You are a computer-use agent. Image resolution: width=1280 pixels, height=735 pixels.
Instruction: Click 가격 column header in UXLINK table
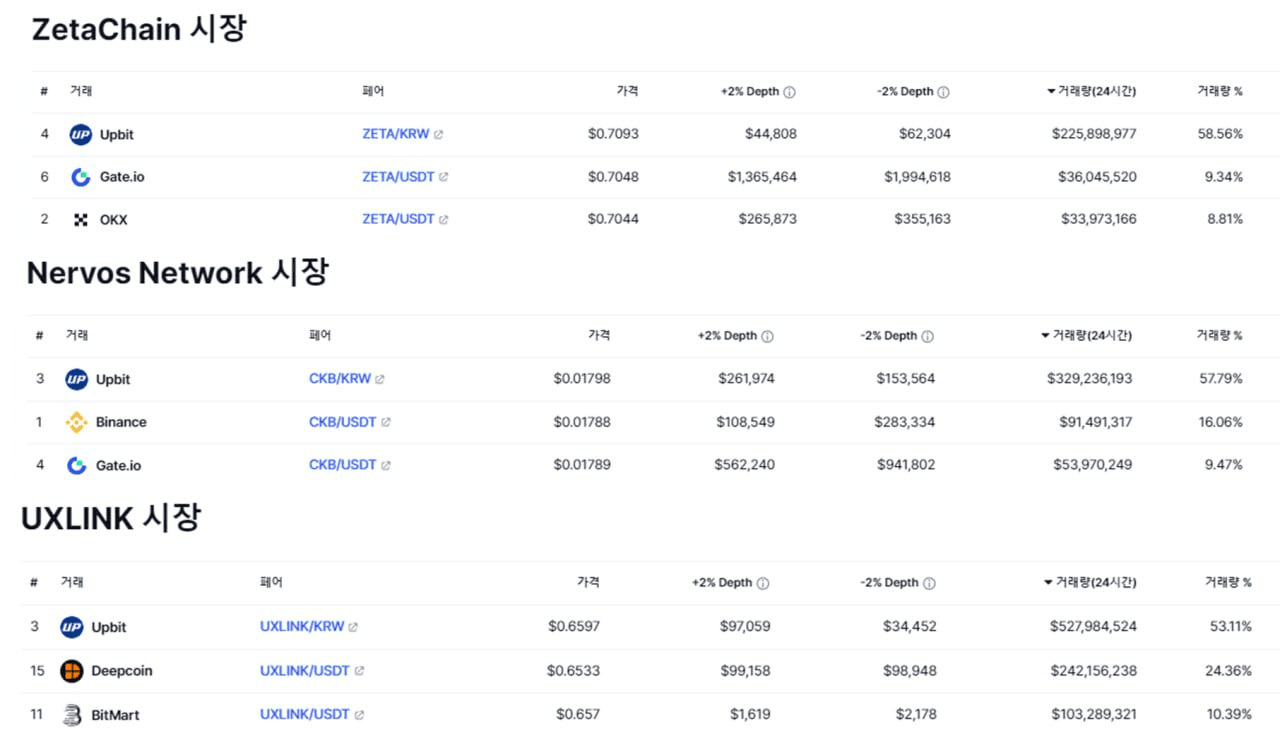coord(589,582)
